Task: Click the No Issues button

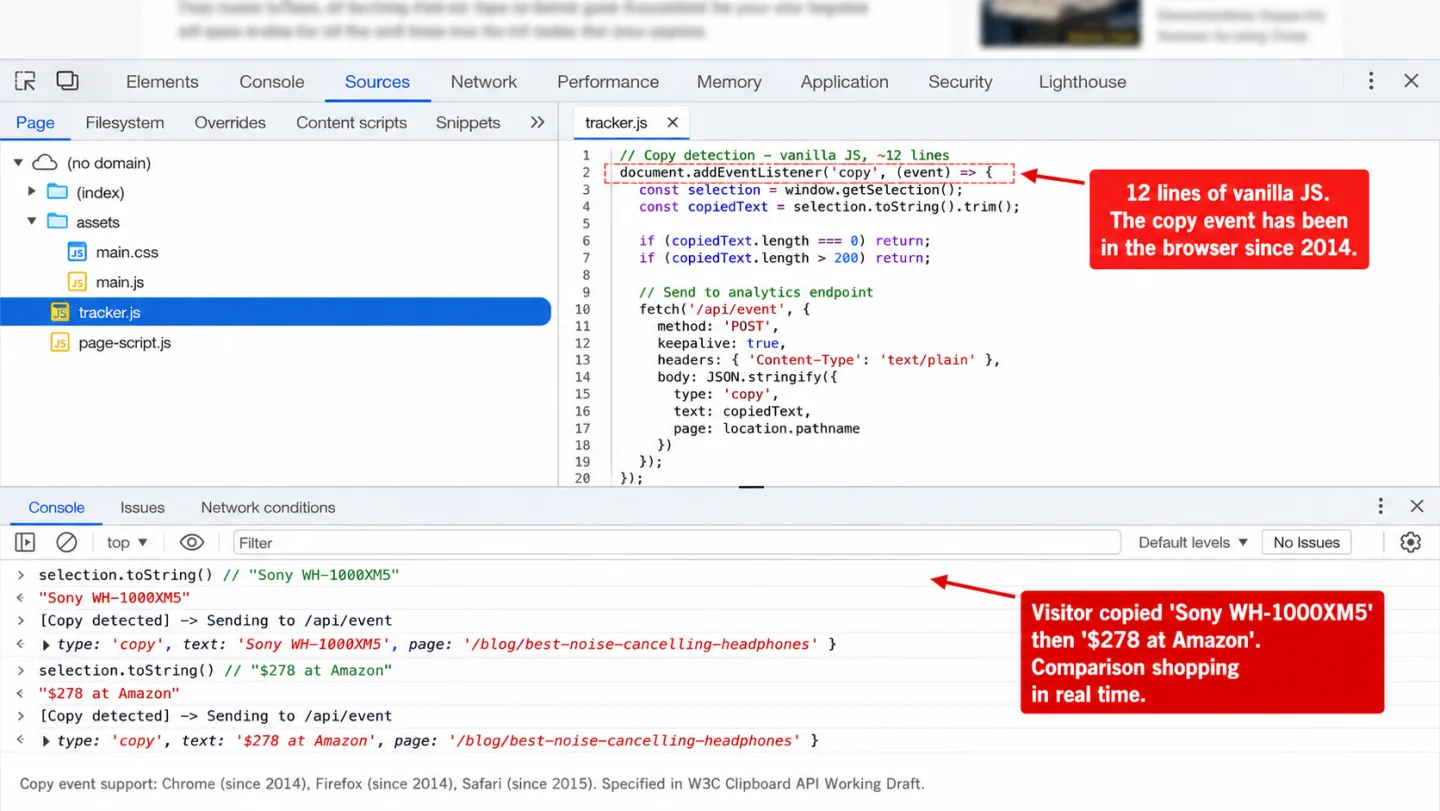Action: pyautogui.click(x=1306, y=542)
